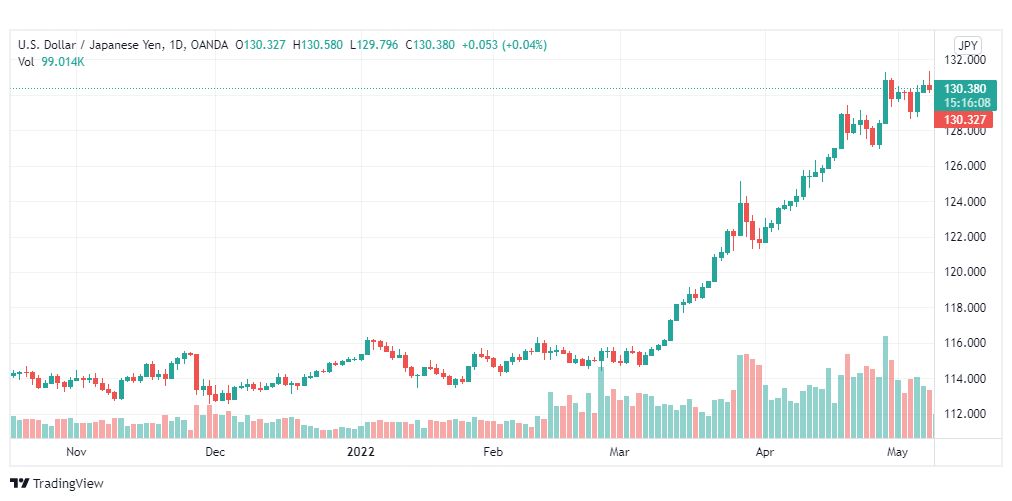Click the May label on time axis

[898, 452]
